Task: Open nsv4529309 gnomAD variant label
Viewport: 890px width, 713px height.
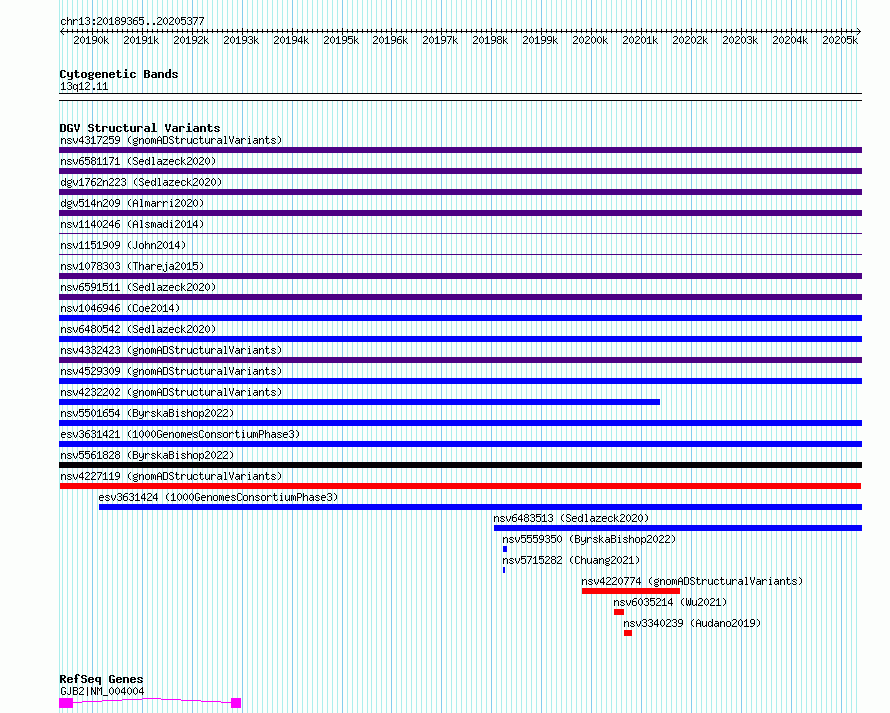Action: (x=171, y=371)
